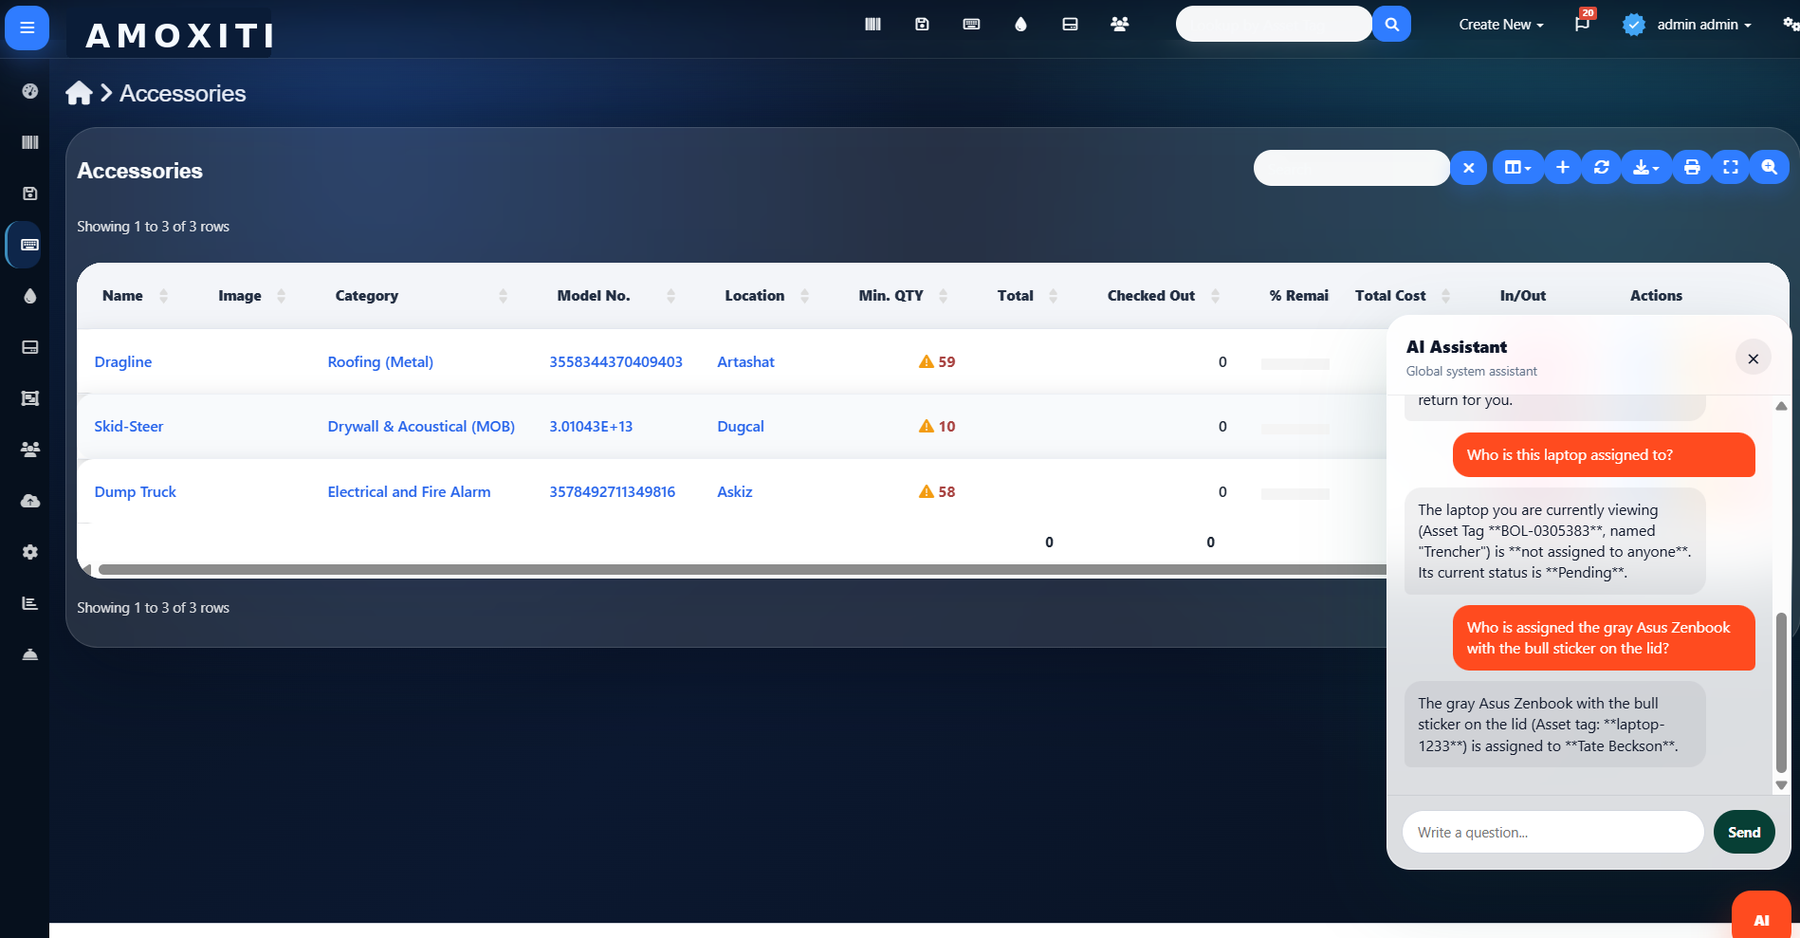Open Requestable items sidebar bell icon
Screen dimensions: 1800x938
click(x=30, y=654)
